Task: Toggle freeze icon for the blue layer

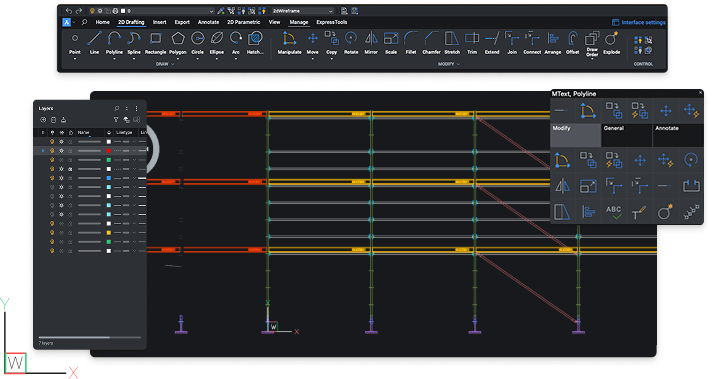Action: [61, 178]
